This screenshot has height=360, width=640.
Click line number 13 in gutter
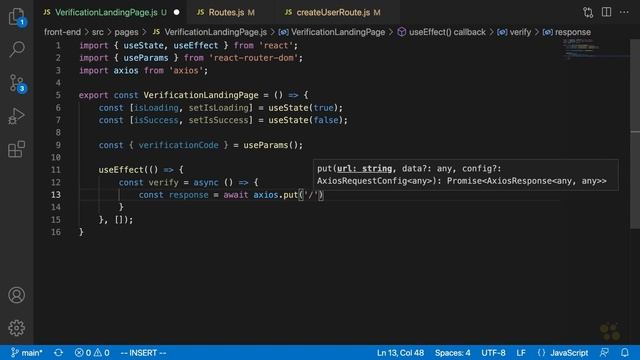click(56, 195)
